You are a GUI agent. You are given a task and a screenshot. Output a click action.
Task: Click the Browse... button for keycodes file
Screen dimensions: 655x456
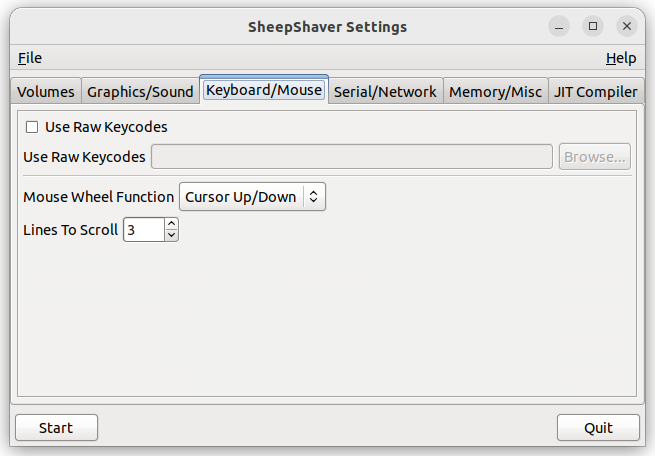pyautogui.click(x=594, y=157)
